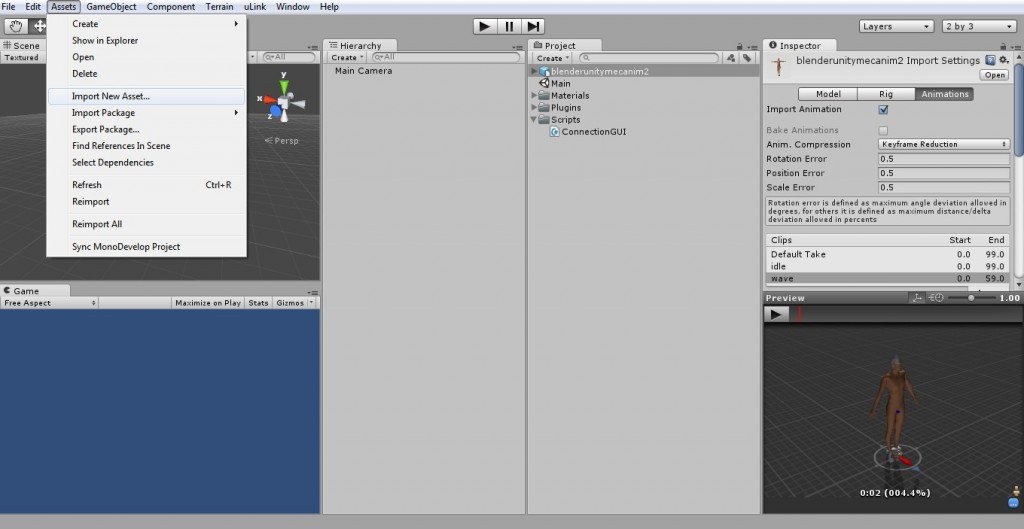Click the Position Error value field
Viewport: 1024px width, 529px height.
coord(944,173)
